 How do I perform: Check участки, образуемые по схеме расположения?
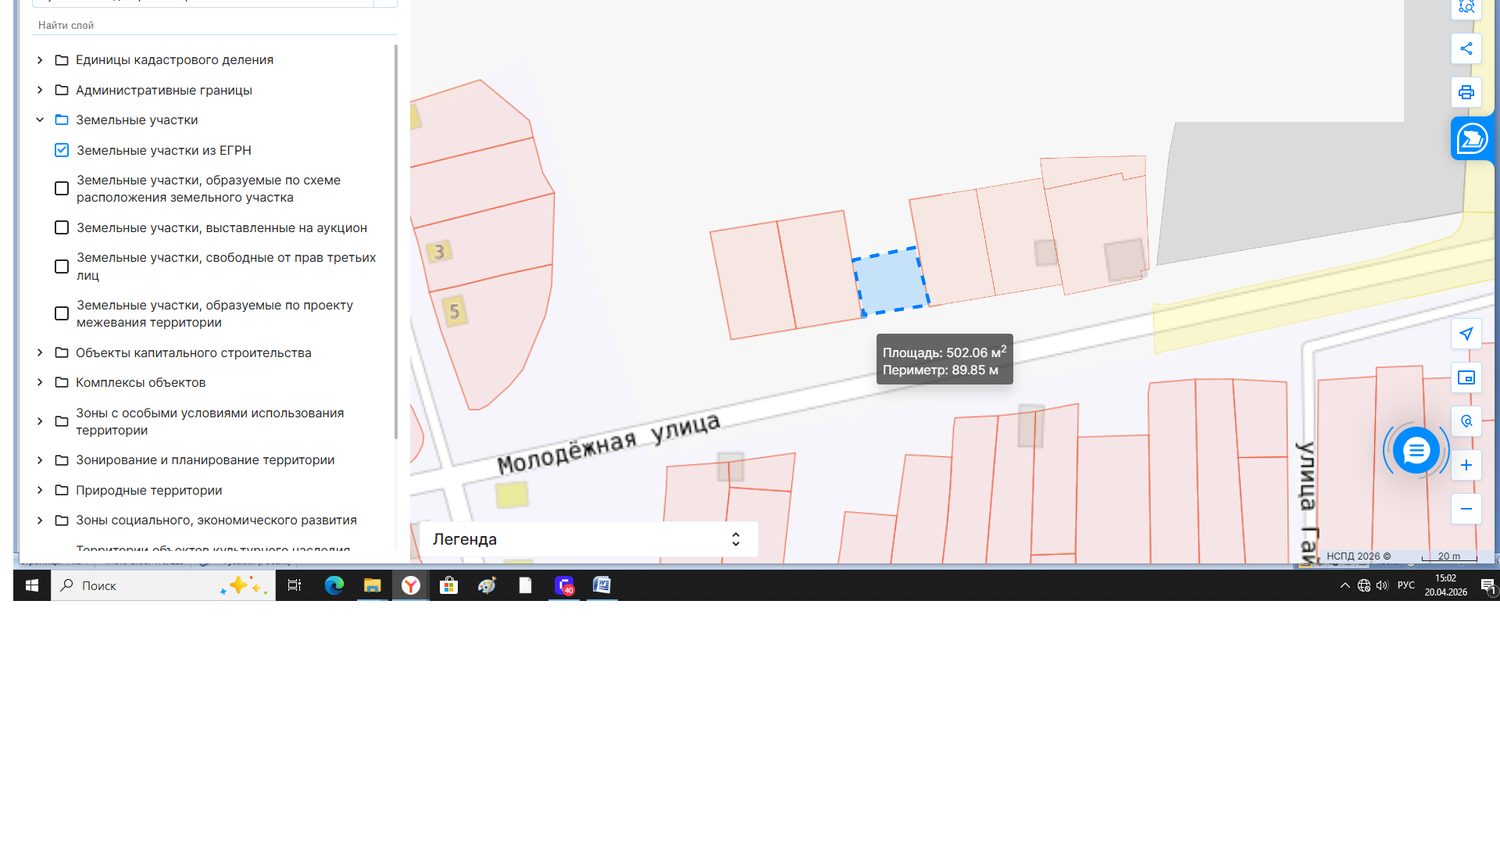tap(61, 188)
